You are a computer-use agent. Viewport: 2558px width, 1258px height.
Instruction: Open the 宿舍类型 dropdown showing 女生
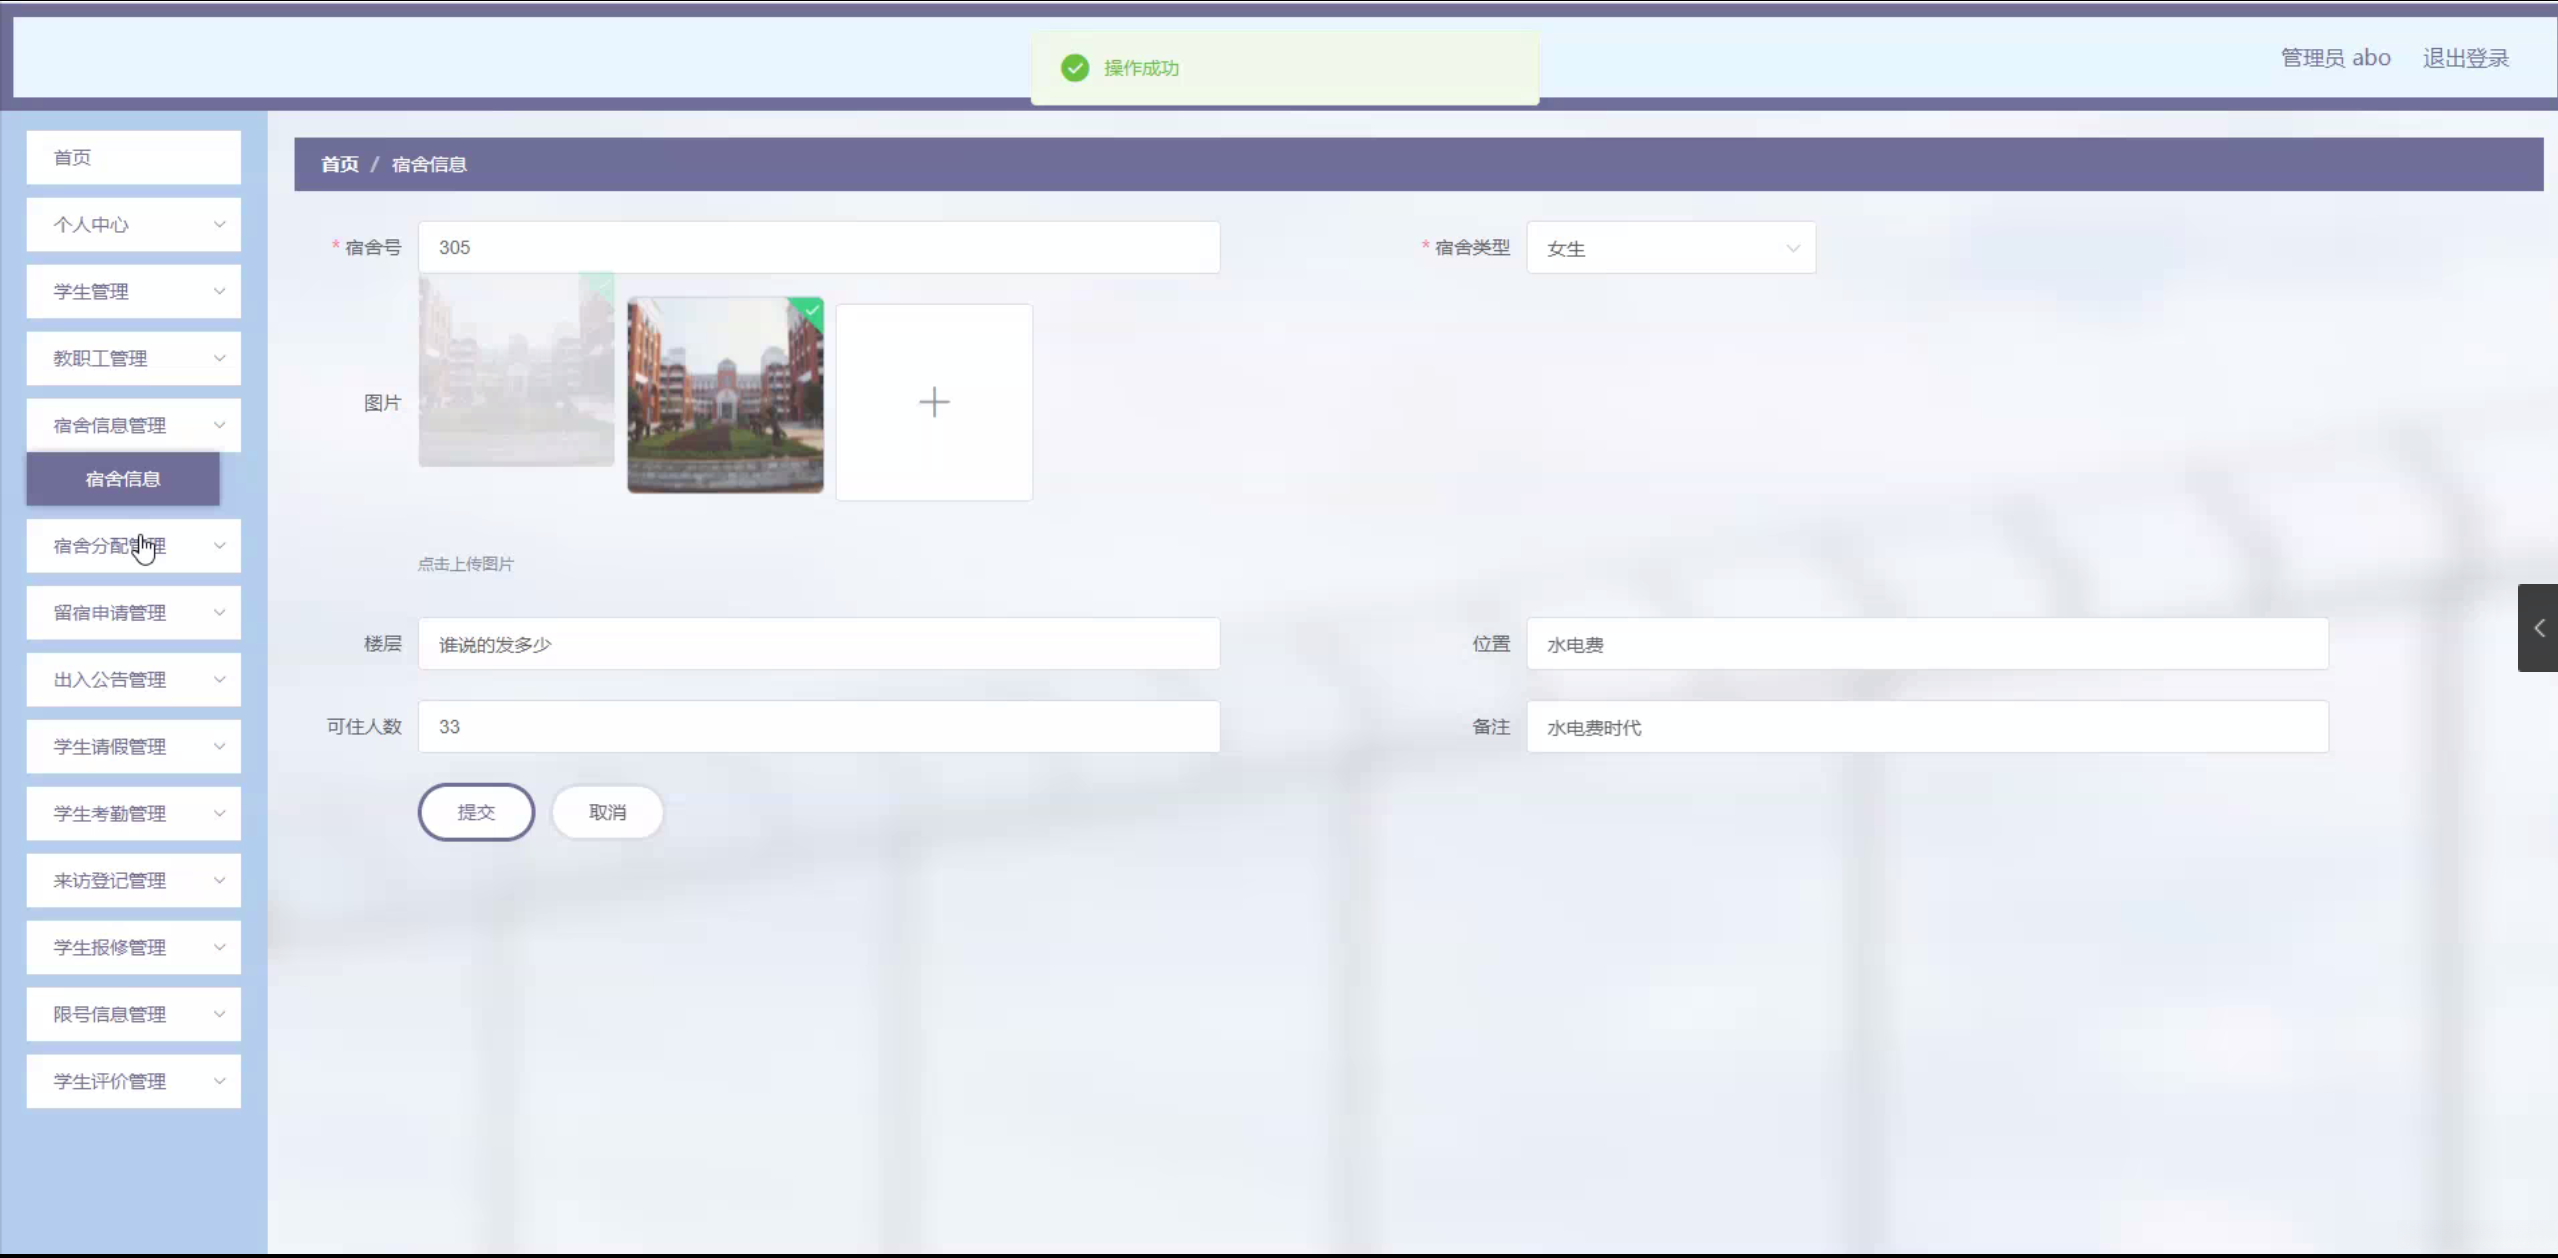tap(1670, 248)
